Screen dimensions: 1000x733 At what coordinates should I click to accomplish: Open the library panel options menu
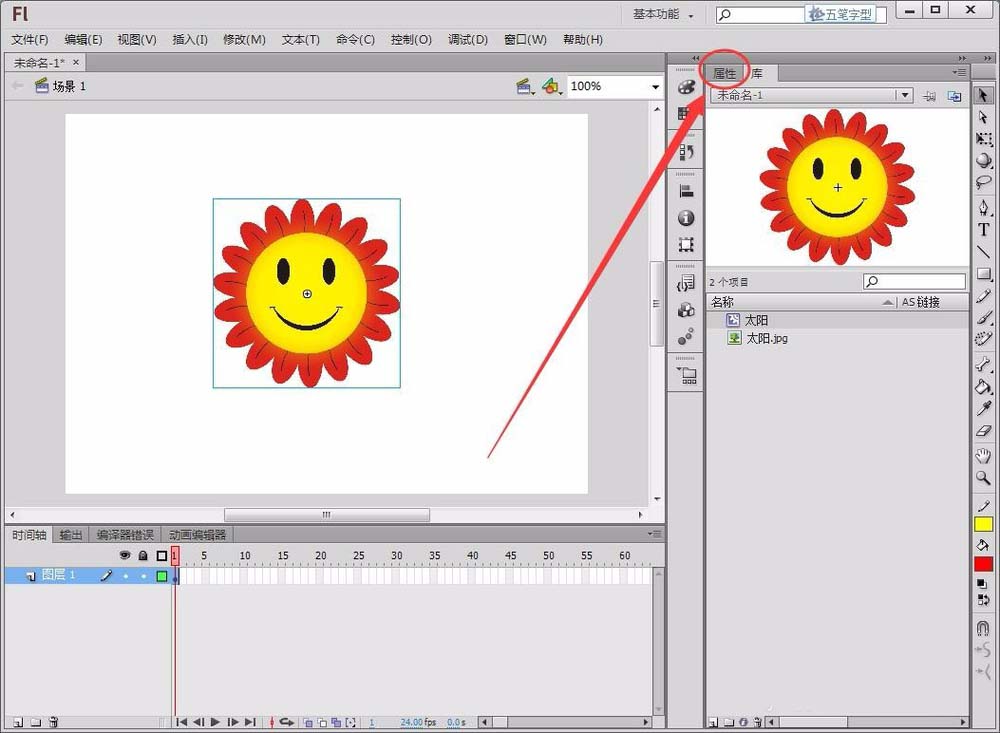click(959, 73)
